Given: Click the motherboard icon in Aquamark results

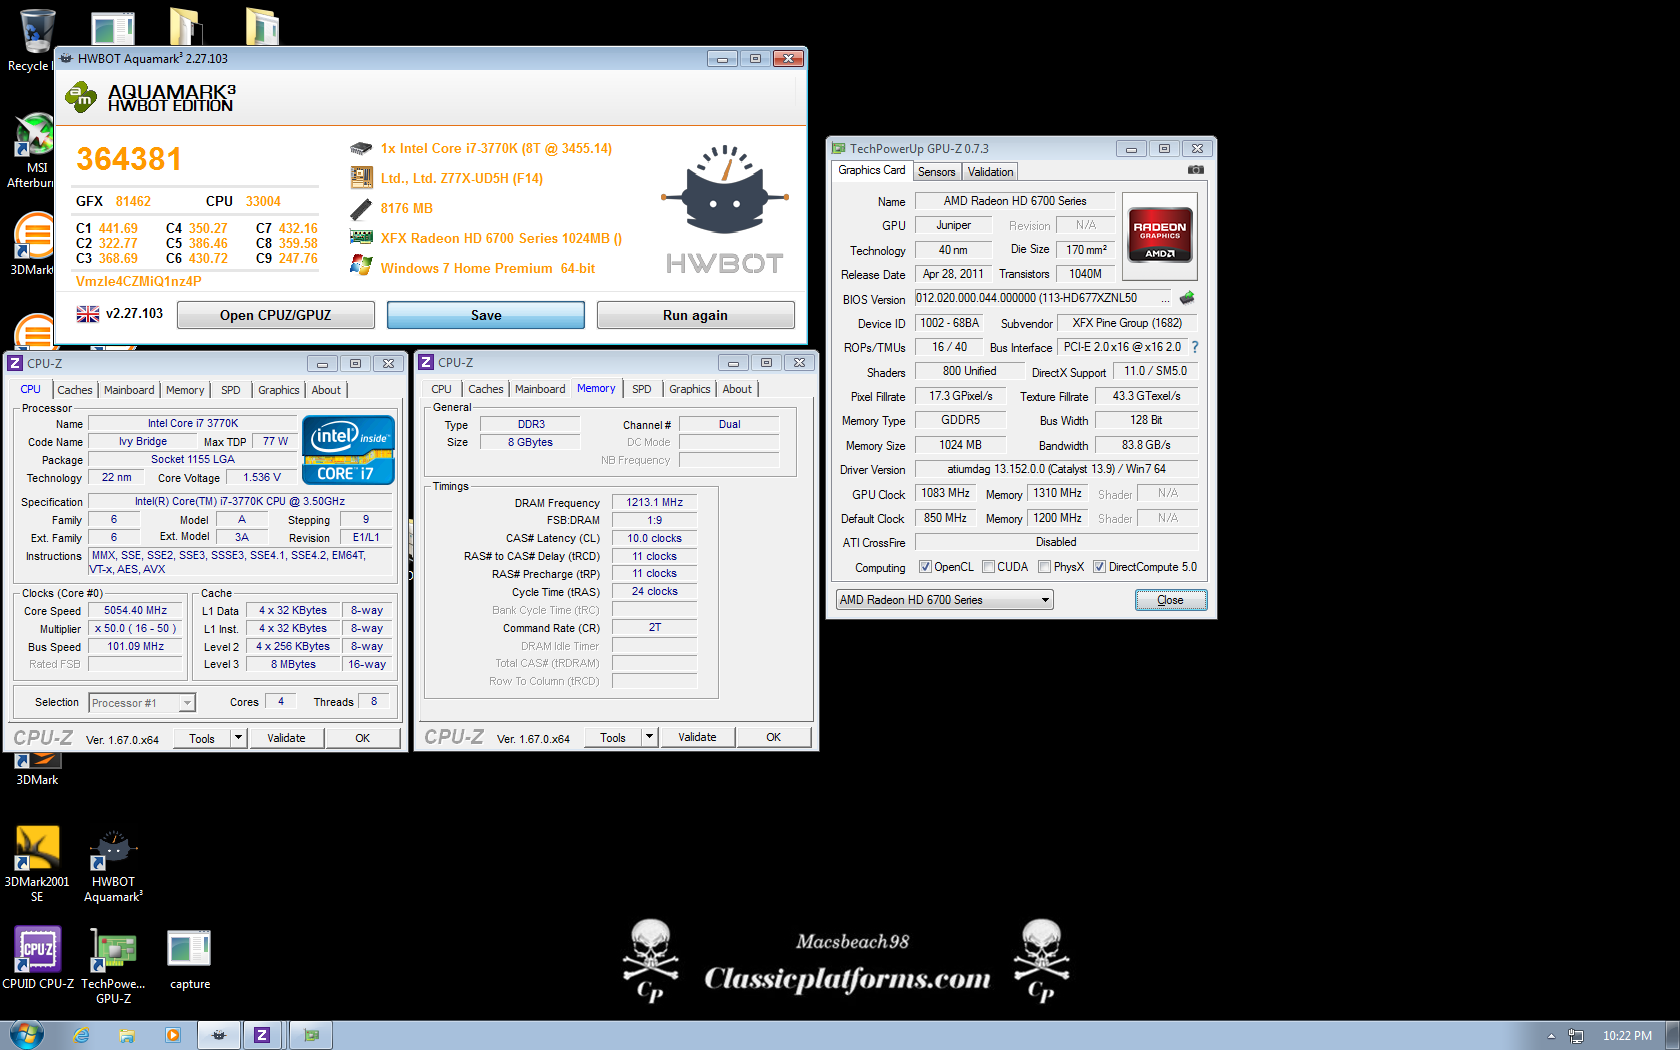Looking at the screenshot, I should 361,178.
